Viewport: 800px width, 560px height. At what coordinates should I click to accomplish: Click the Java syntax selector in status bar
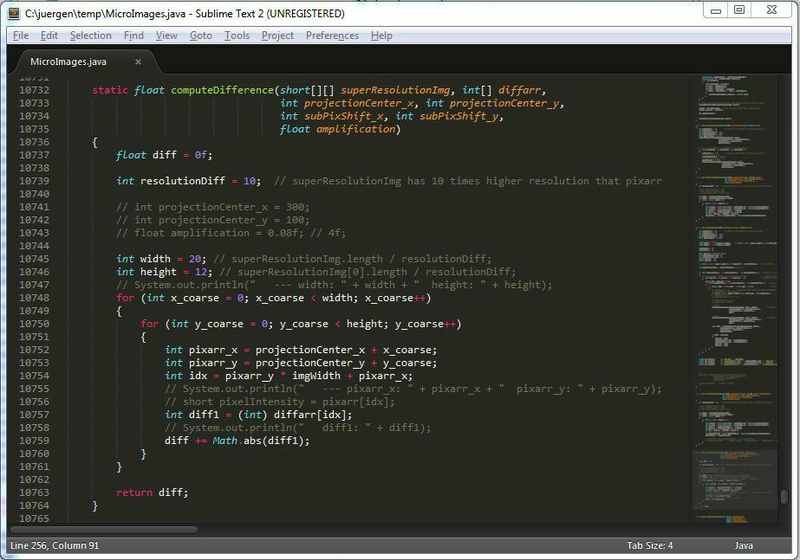click(x=744, y=546)
